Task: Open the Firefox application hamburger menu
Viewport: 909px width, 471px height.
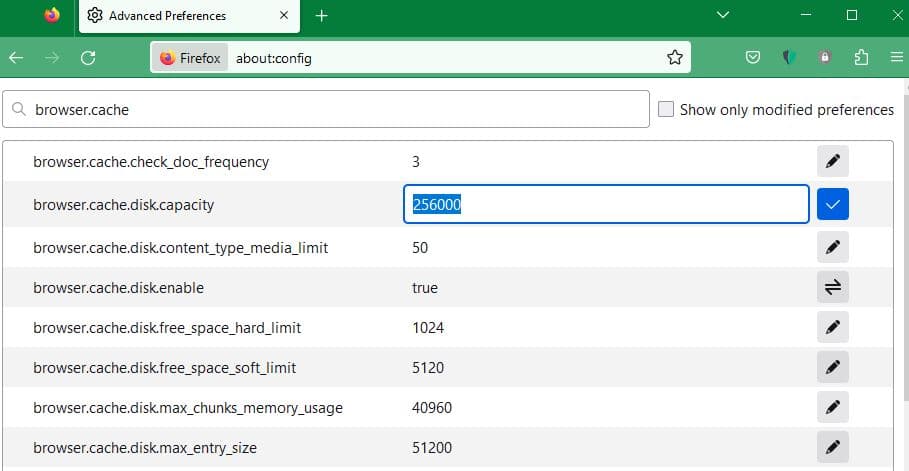Action: point(896,58)
